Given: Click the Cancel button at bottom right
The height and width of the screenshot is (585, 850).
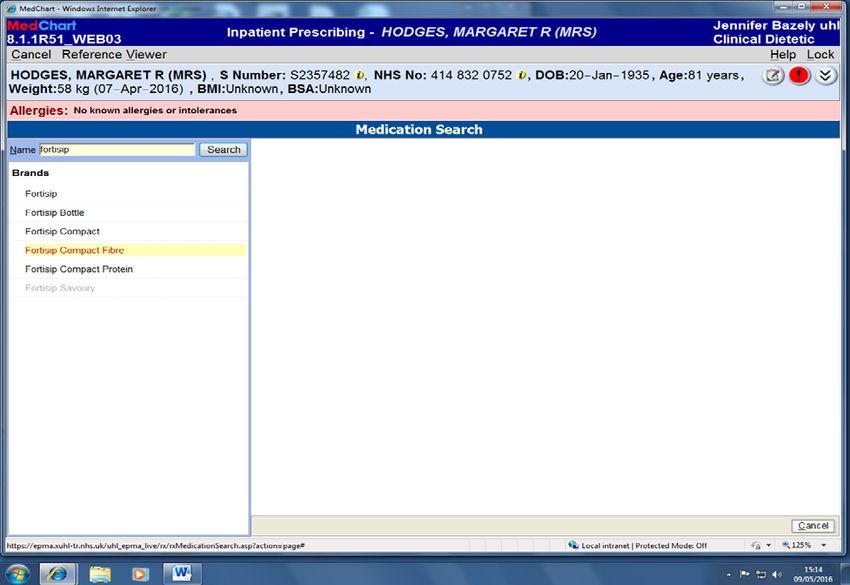Looking at the screenshot, I should [x=813, y=525].
